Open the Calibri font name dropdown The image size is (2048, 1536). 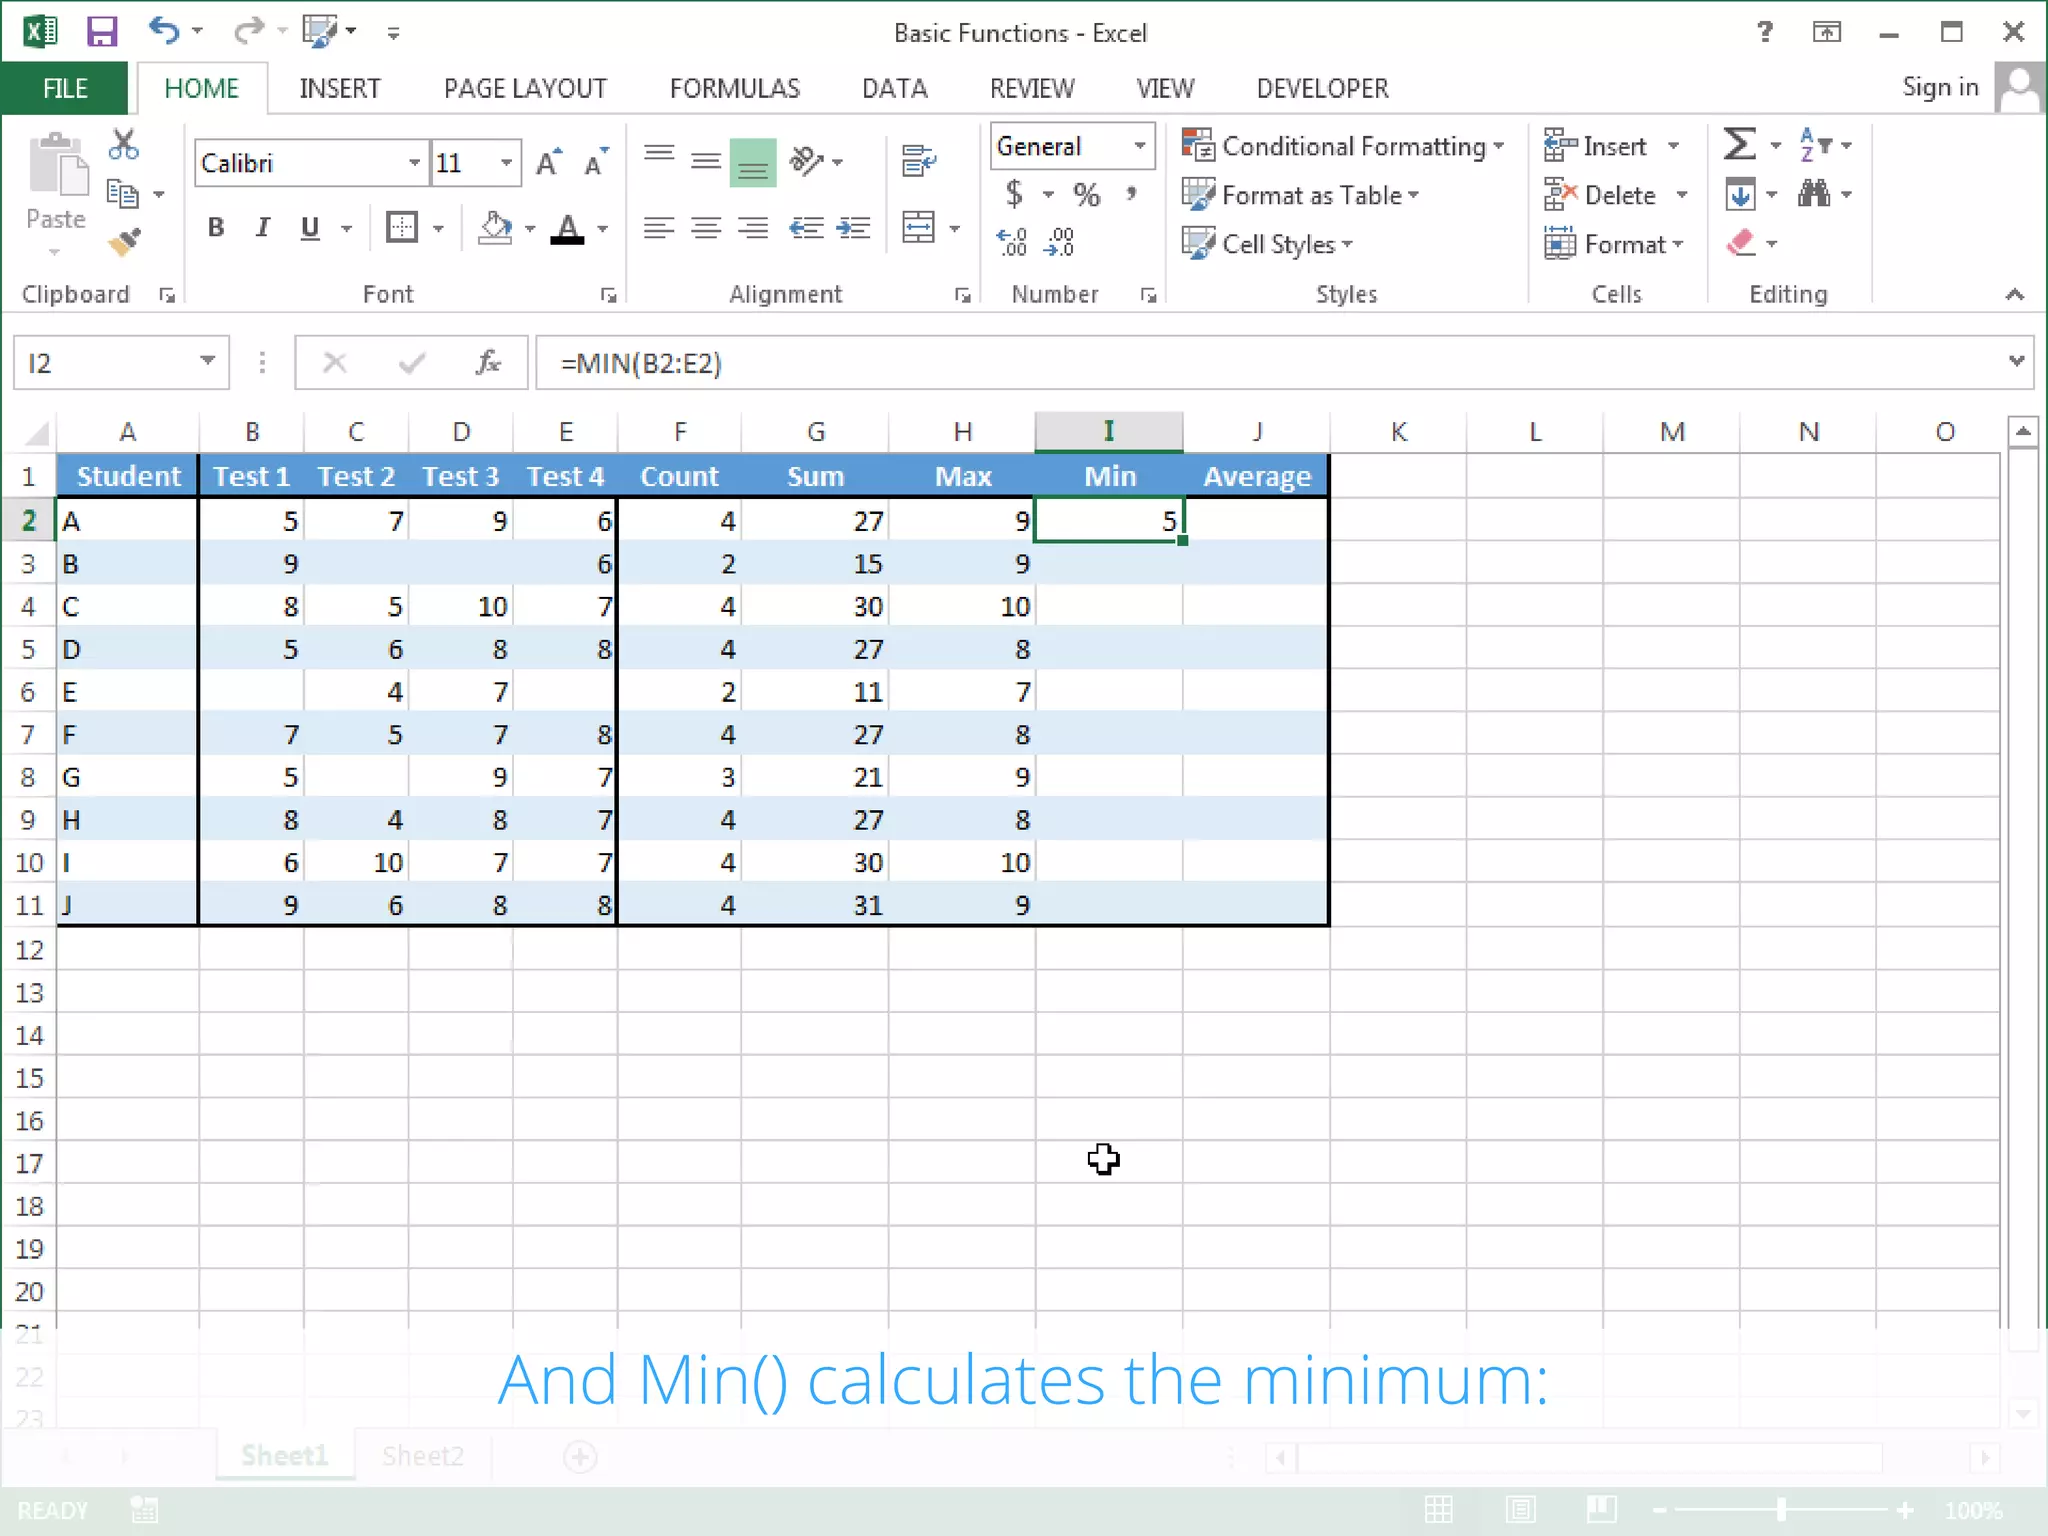(x=414, y=163)
